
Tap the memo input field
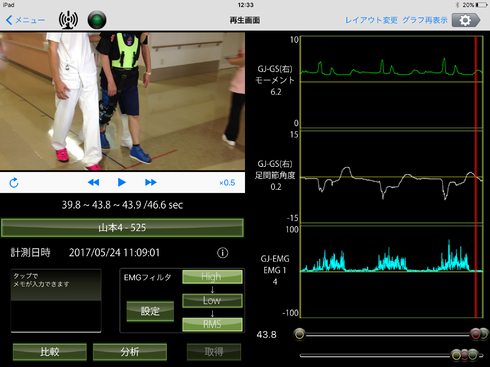(x=56, y=301)
